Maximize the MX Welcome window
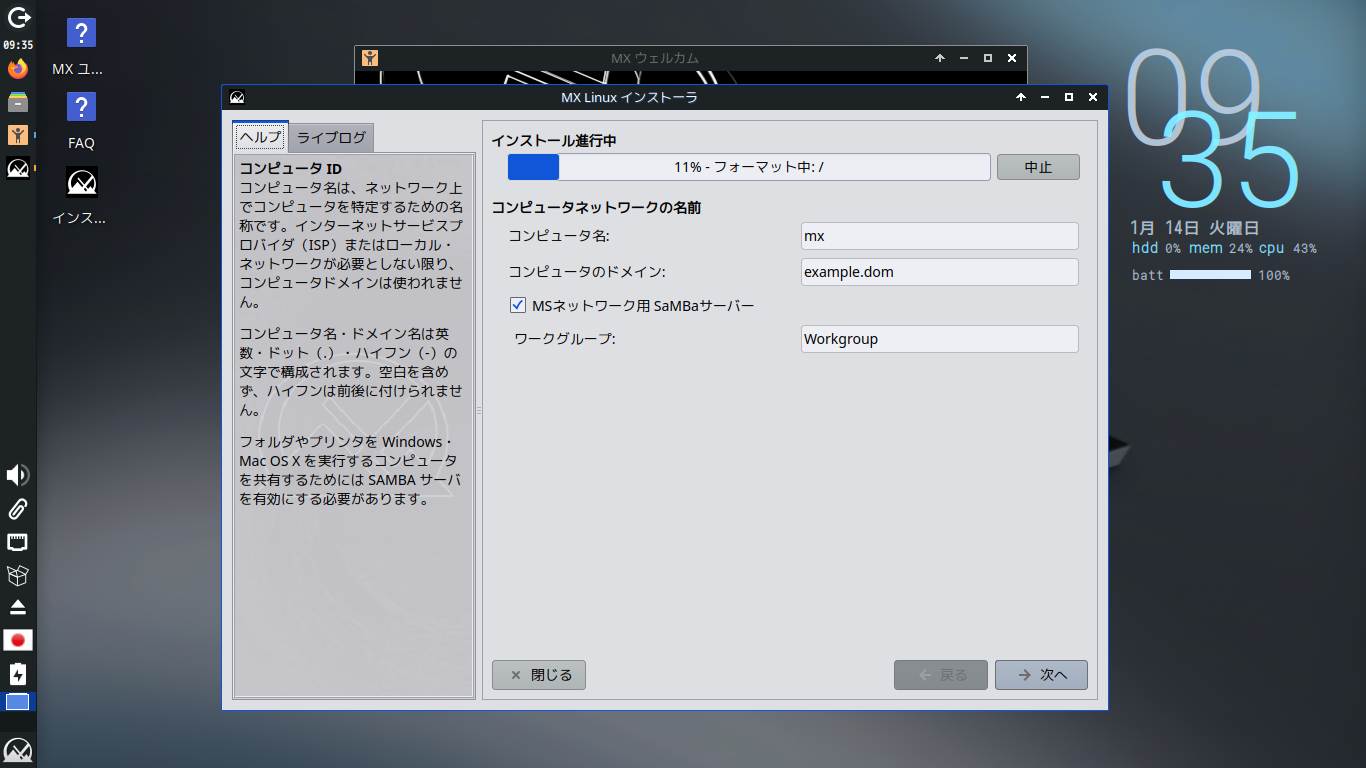 tap(988, 58)
